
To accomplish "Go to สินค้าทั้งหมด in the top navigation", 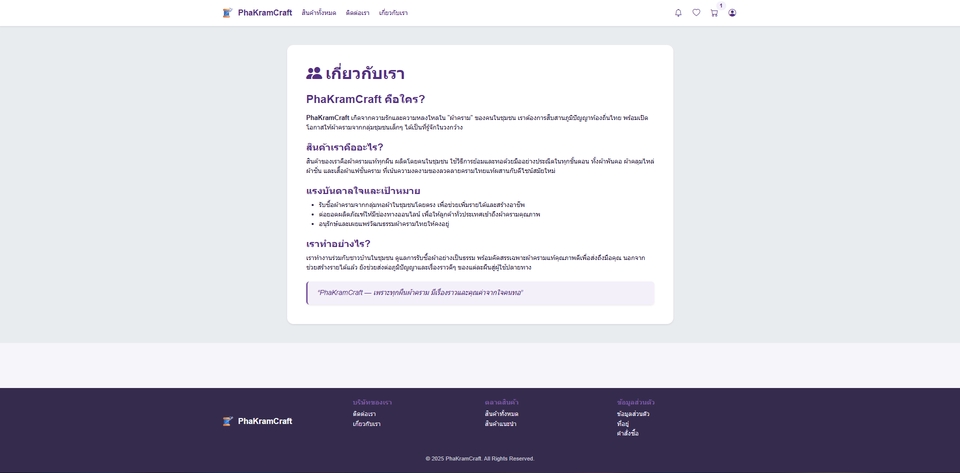I will tap(319, 13).
